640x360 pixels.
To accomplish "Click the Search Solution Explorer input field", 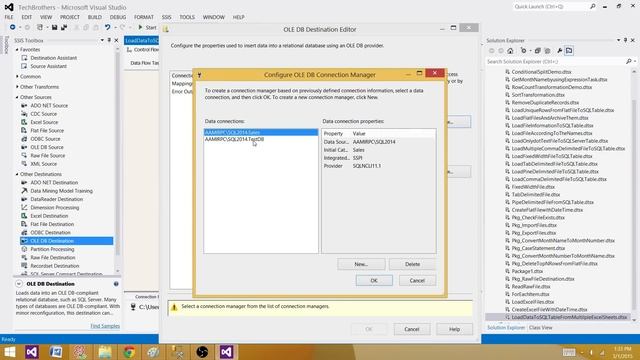I will (556, 61).
